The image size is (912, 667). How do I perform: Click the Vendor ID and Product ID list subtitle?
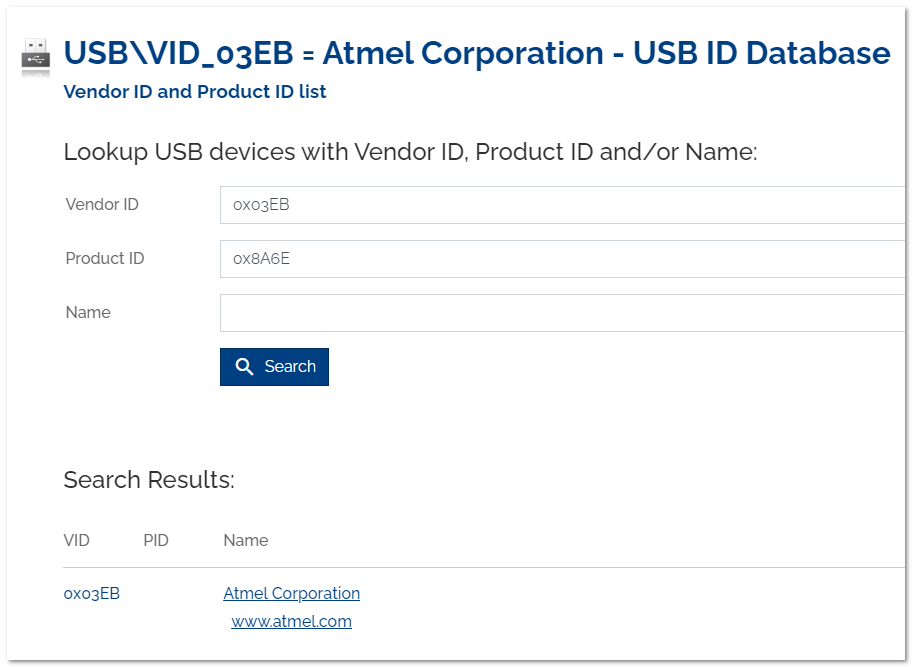pos(194,91)
